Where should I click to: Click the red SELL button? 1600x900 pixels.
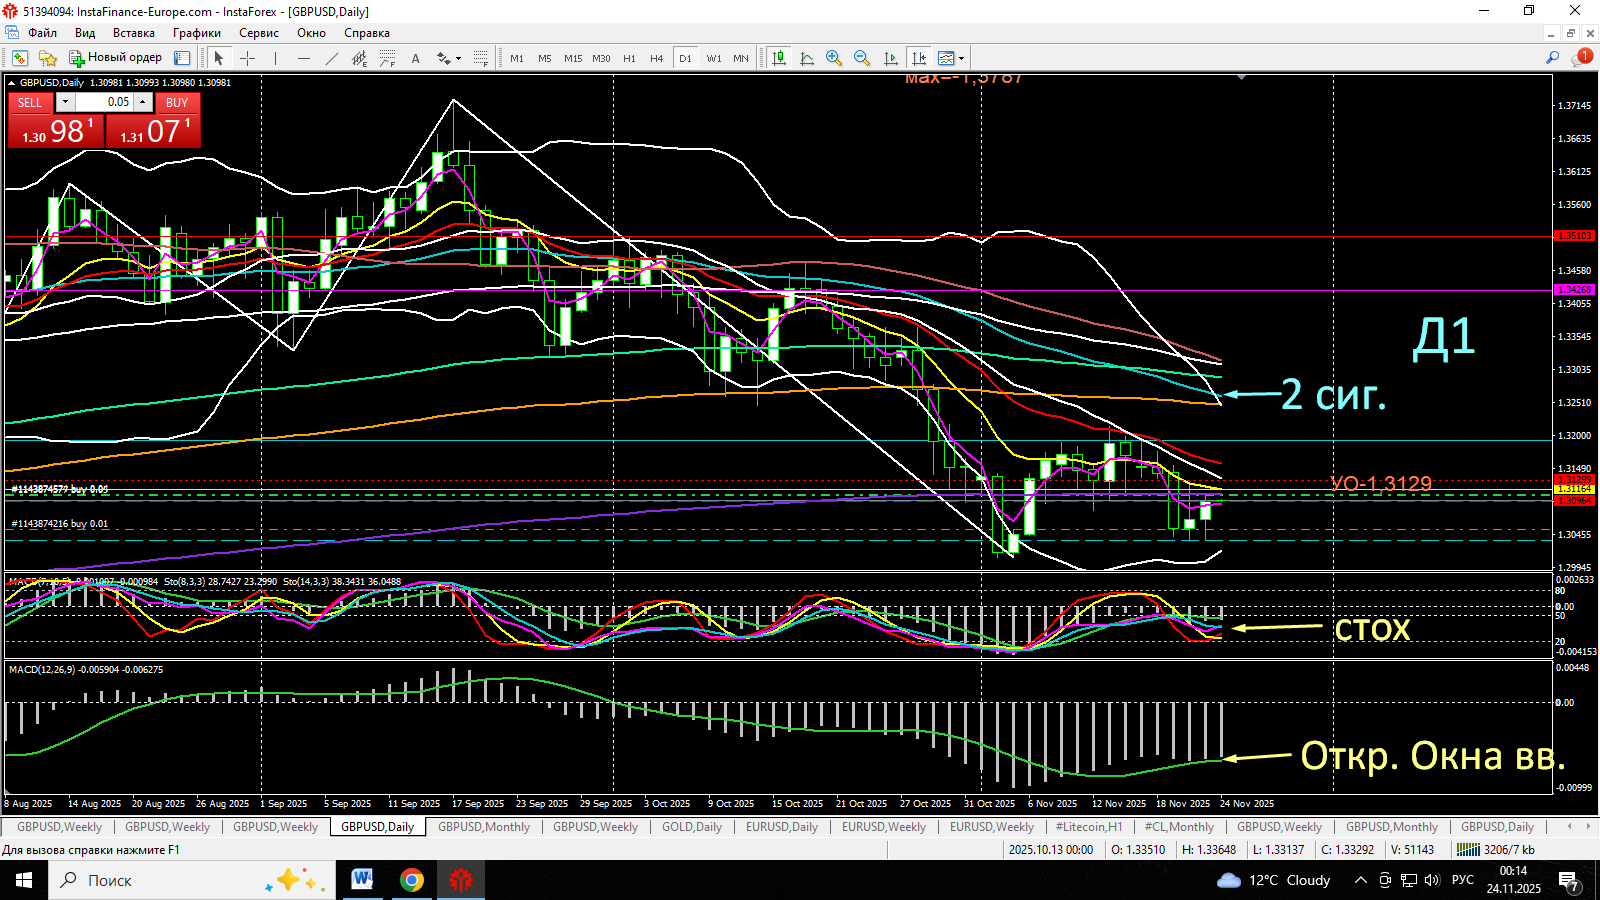(30, 102)
